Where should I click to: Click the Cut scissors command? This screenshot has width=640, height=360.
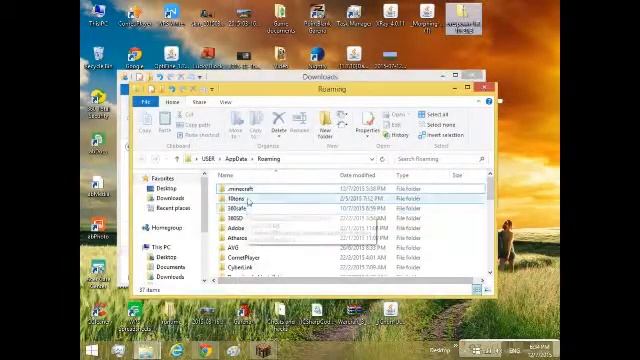(x=185, y=115)
